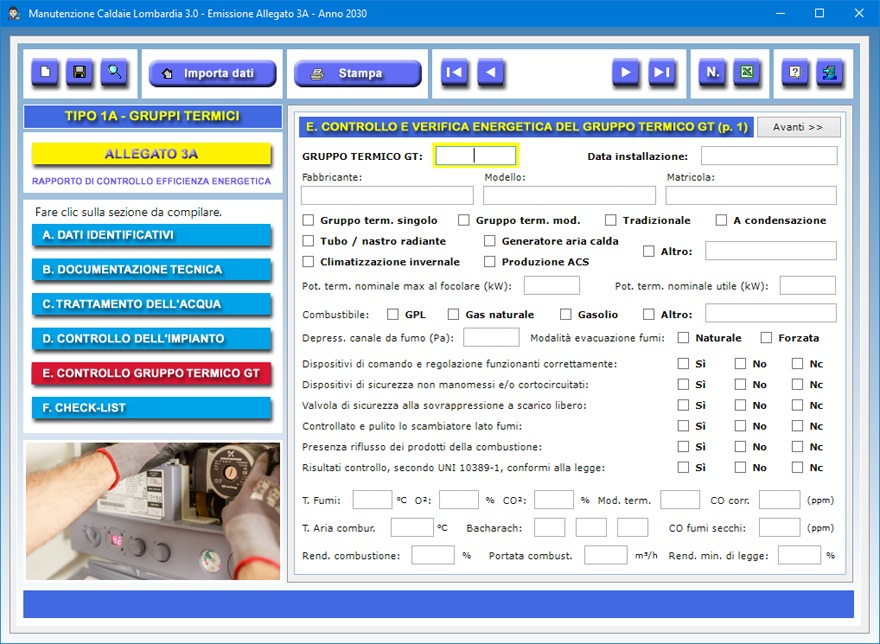Click the Depress. canale da fumo field

coord(491,337)
